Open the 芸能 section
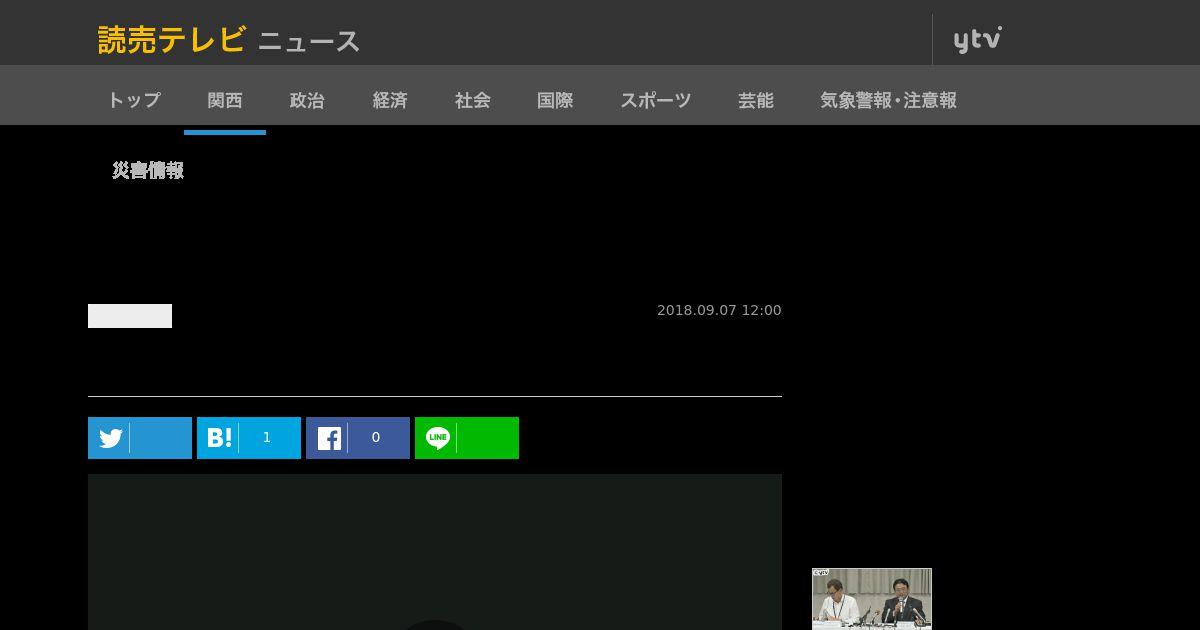This screenshot has width=1200, height=630. (756, 100)
